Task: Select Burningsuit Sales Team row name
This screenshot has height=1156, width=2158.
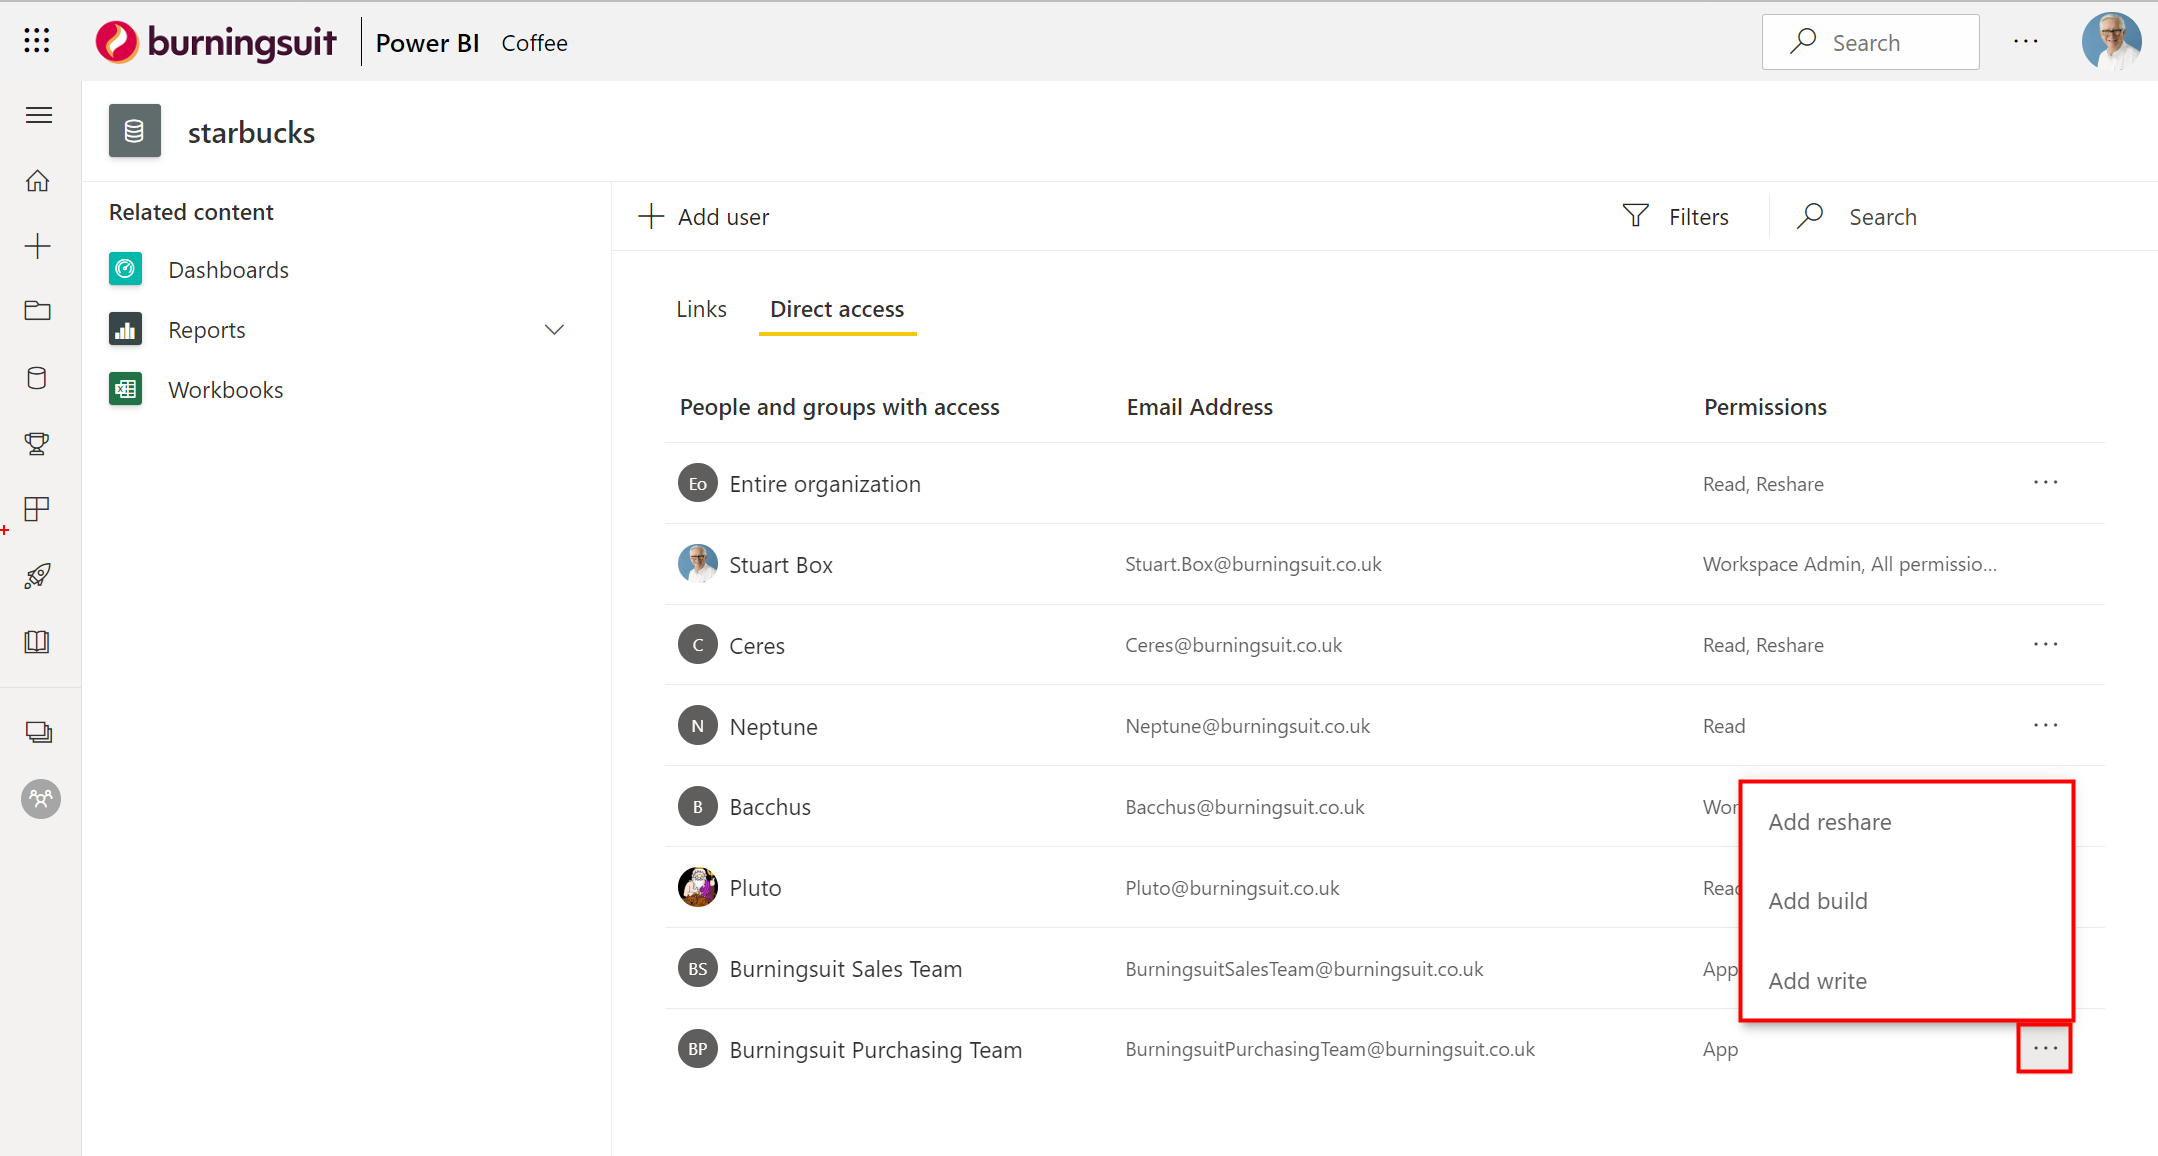Action: pos(845,969)
